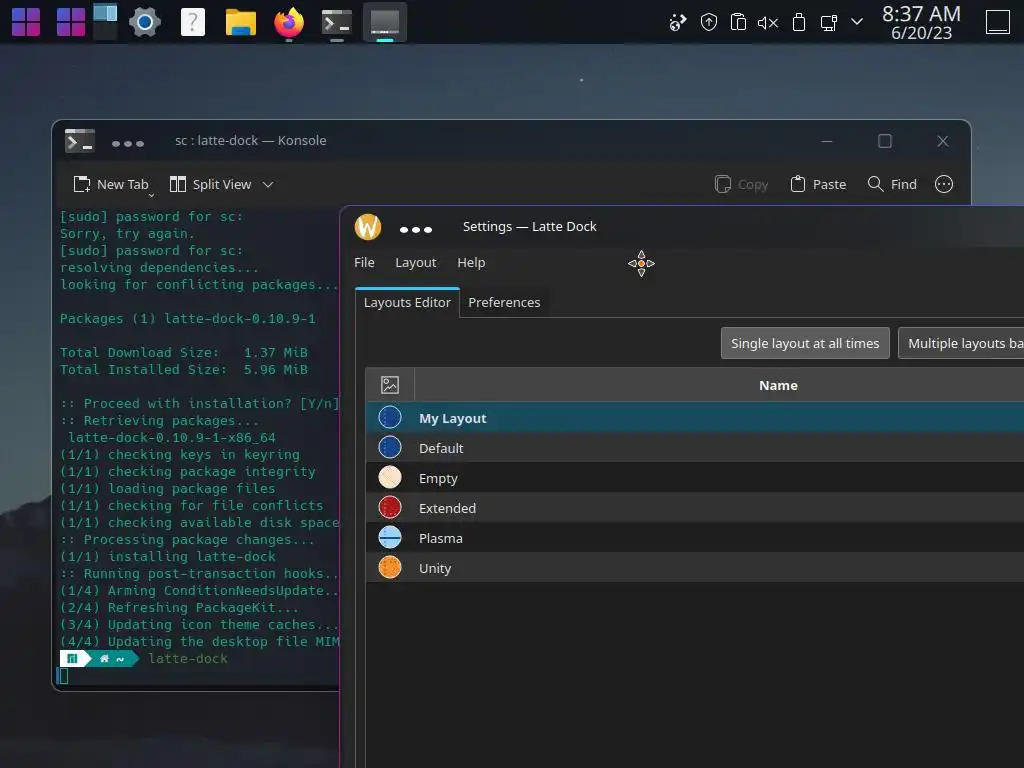Select Multiple layouts mode button
The height and width of the screenshot is (768, 1024).
point(961,344)
